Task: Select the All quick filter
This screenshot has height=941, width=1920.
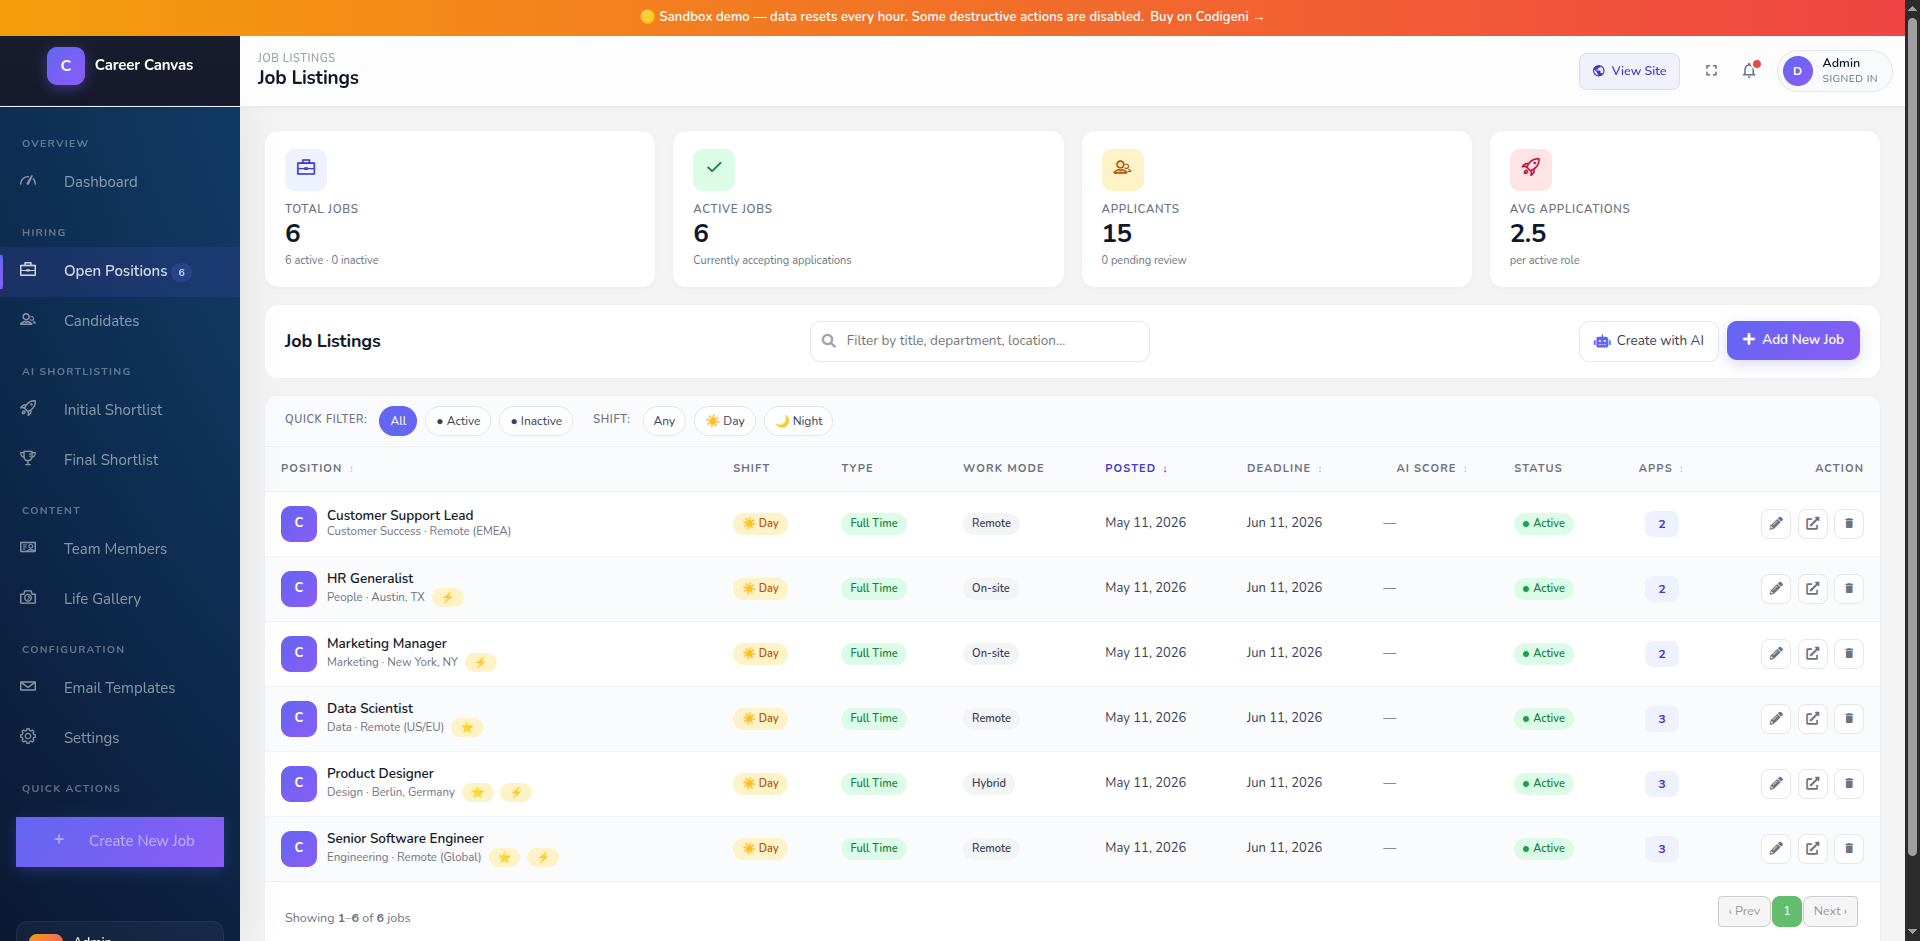Action: point(398,421)
